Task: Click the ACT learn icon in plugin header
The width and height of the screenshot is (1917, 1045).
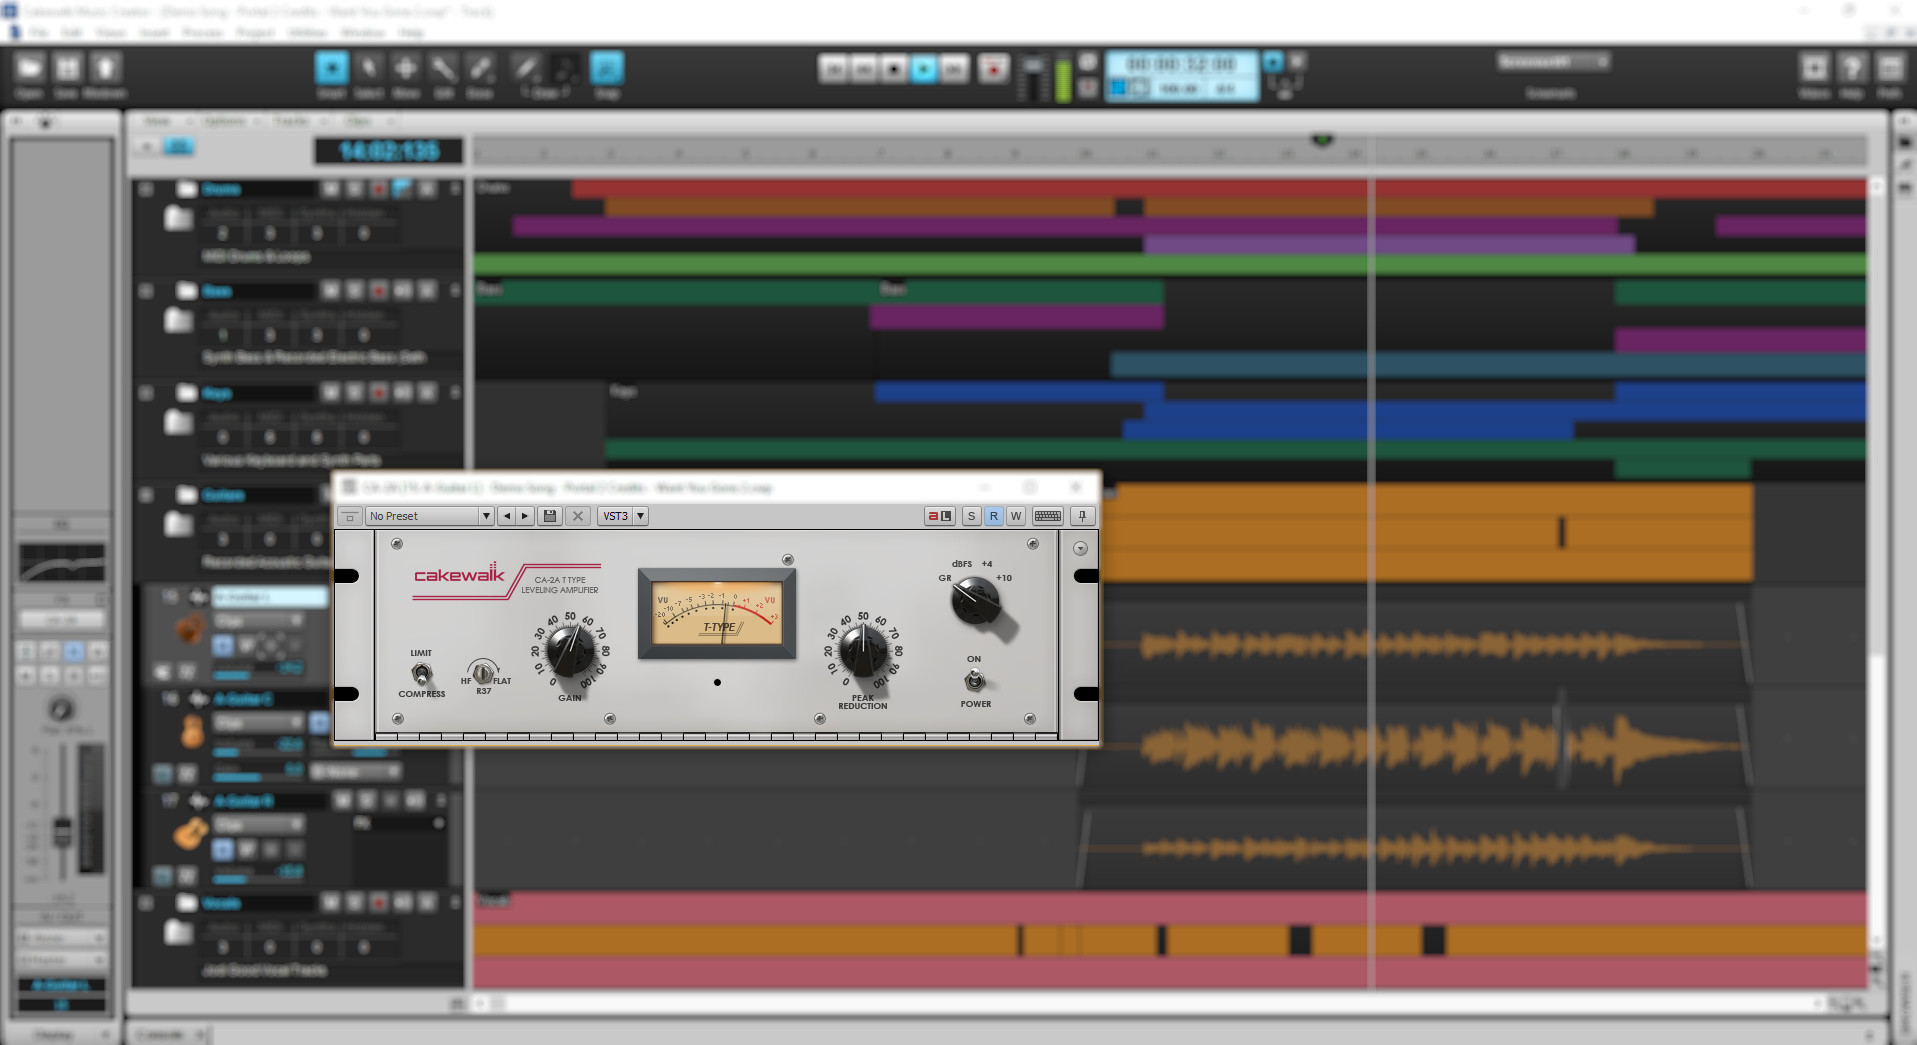Action: 938,515
